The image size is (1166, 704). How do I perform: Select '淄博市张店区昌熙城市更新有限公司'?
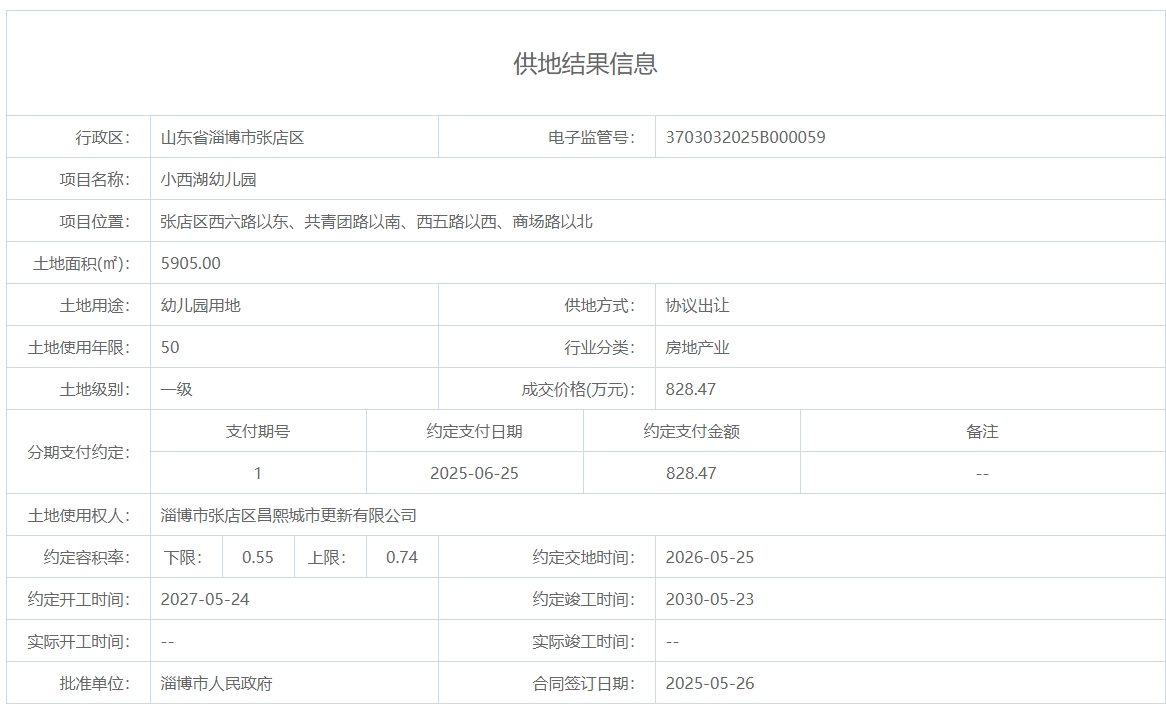pyautogui.click(x=289, y=515)
